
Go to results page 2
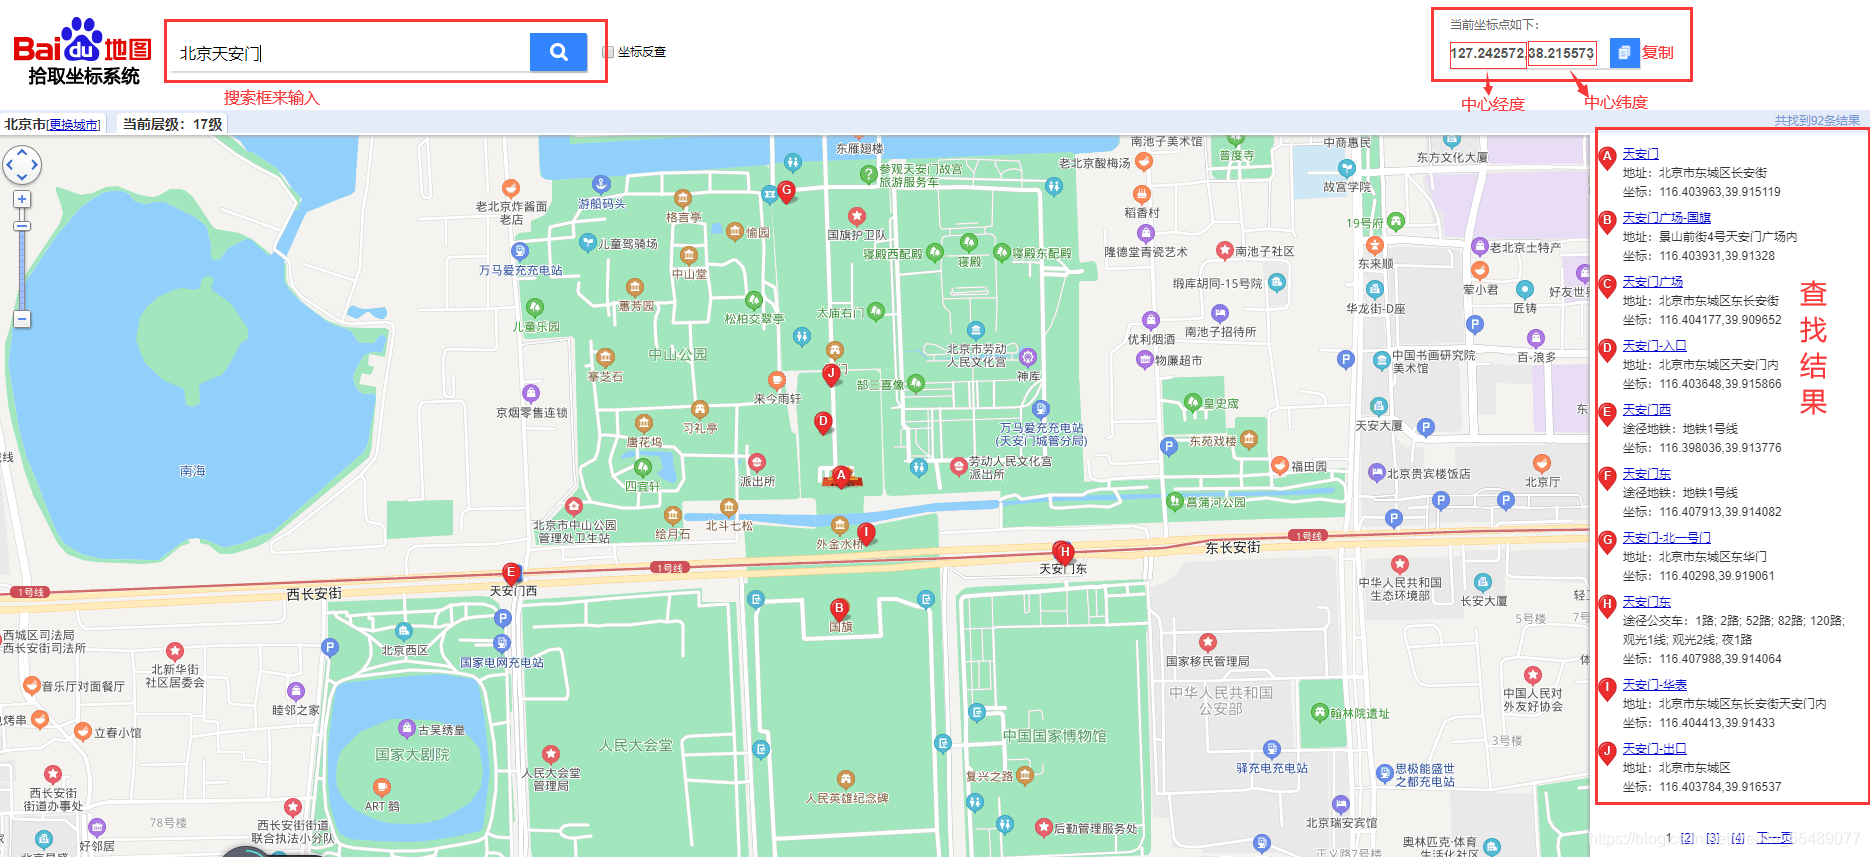click(1688, 838)
